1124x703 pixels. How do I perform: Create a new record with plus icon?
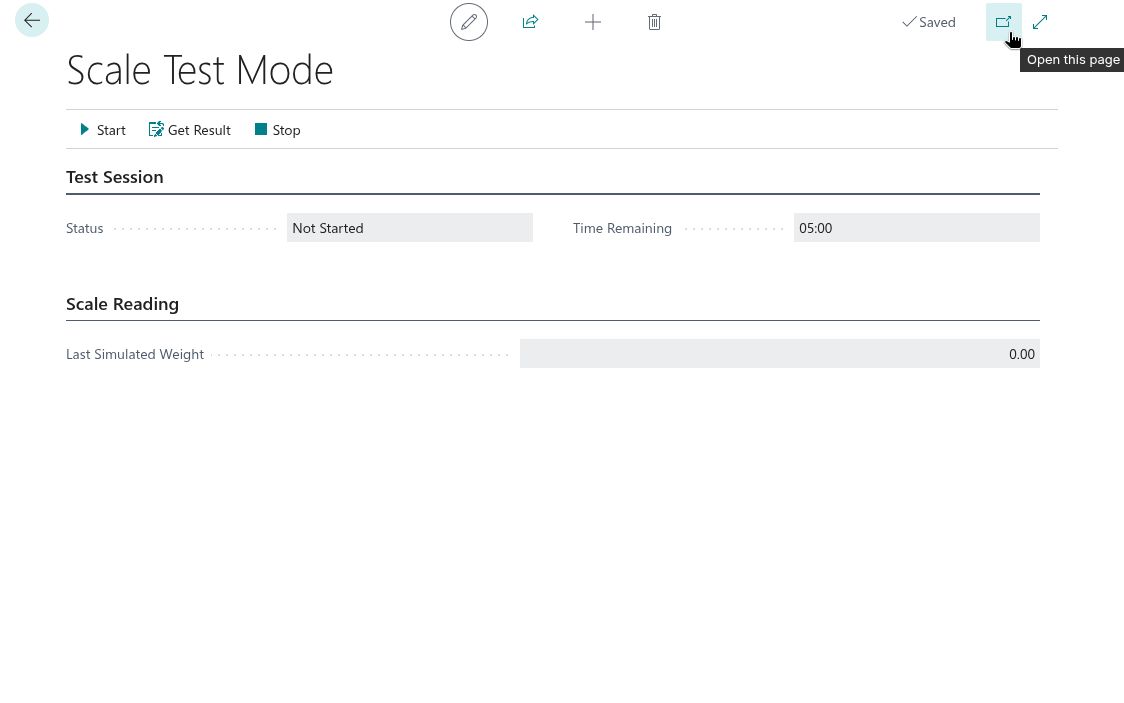click(x=593, y=22)
